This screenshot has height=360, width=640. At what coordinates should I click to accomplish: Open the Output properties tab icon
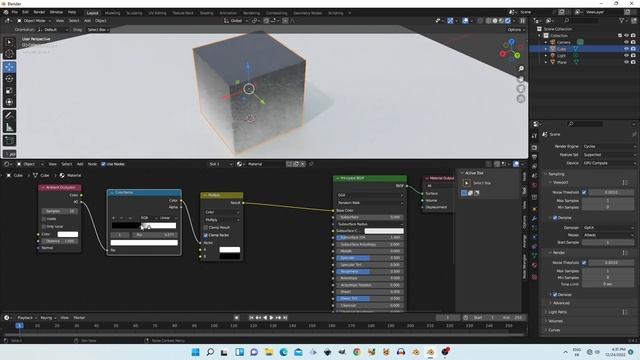click(534, 157)
